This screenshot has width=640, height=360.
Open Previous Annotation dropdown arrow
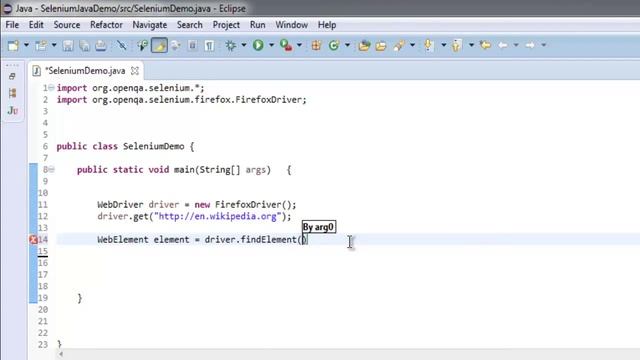click(471, 45)
